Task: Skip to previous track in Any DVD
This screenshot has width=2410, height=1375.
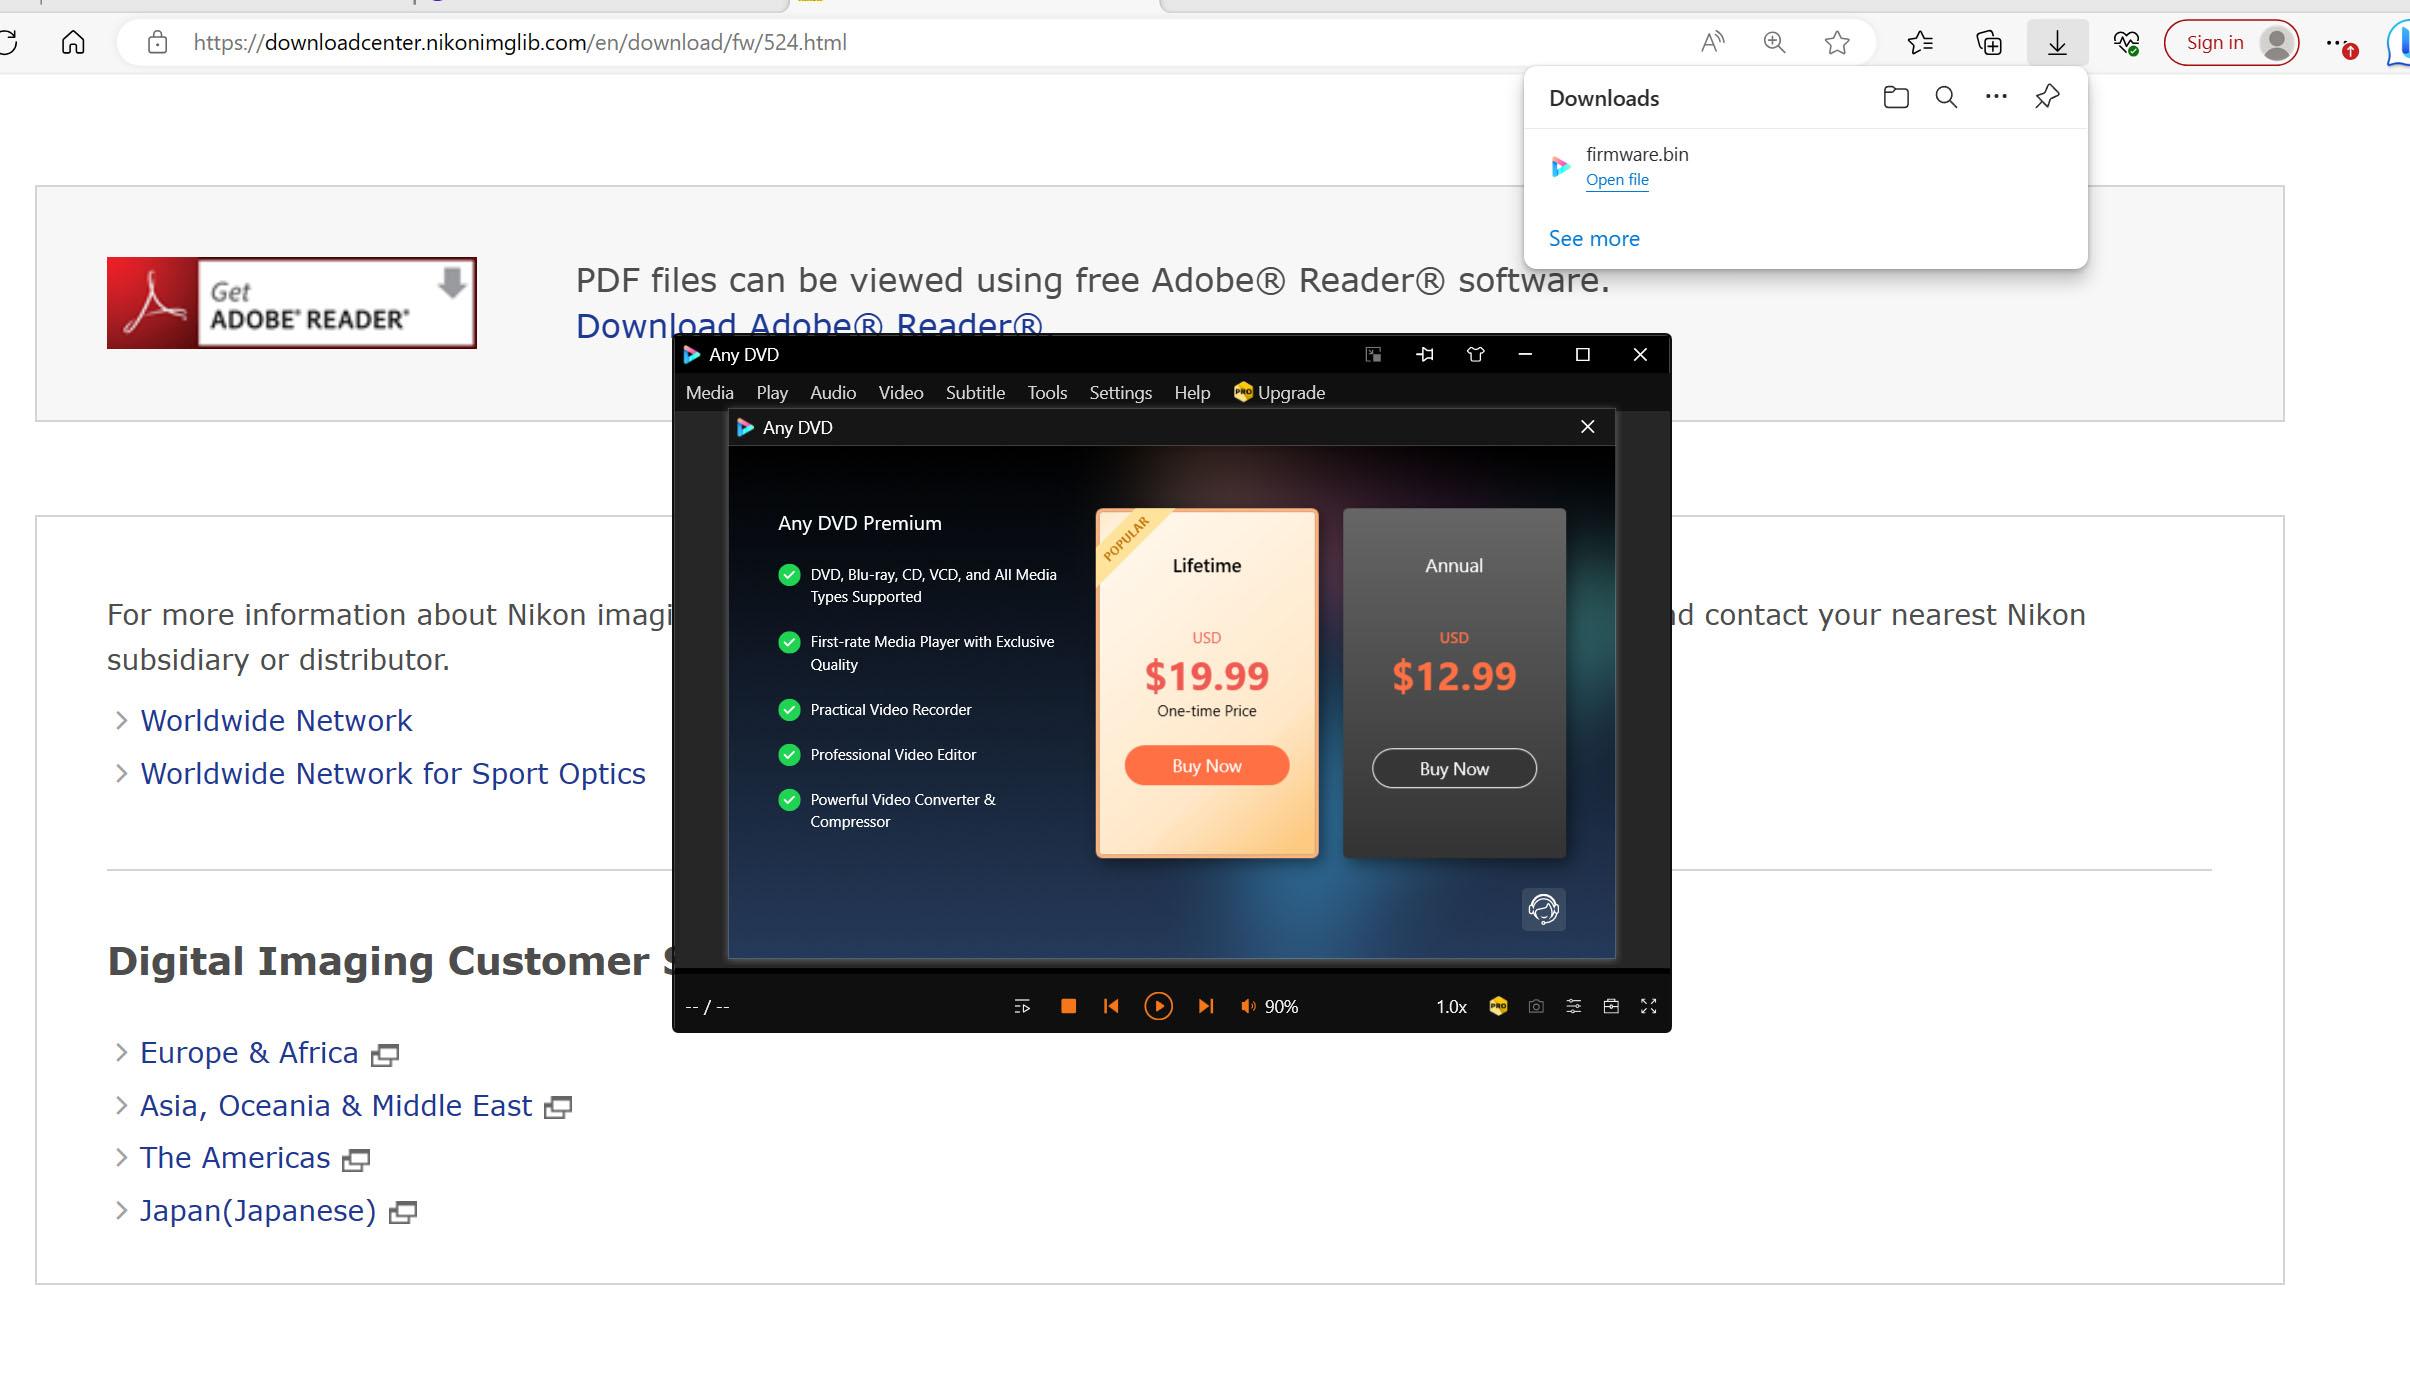Action: [1111, 1006]
